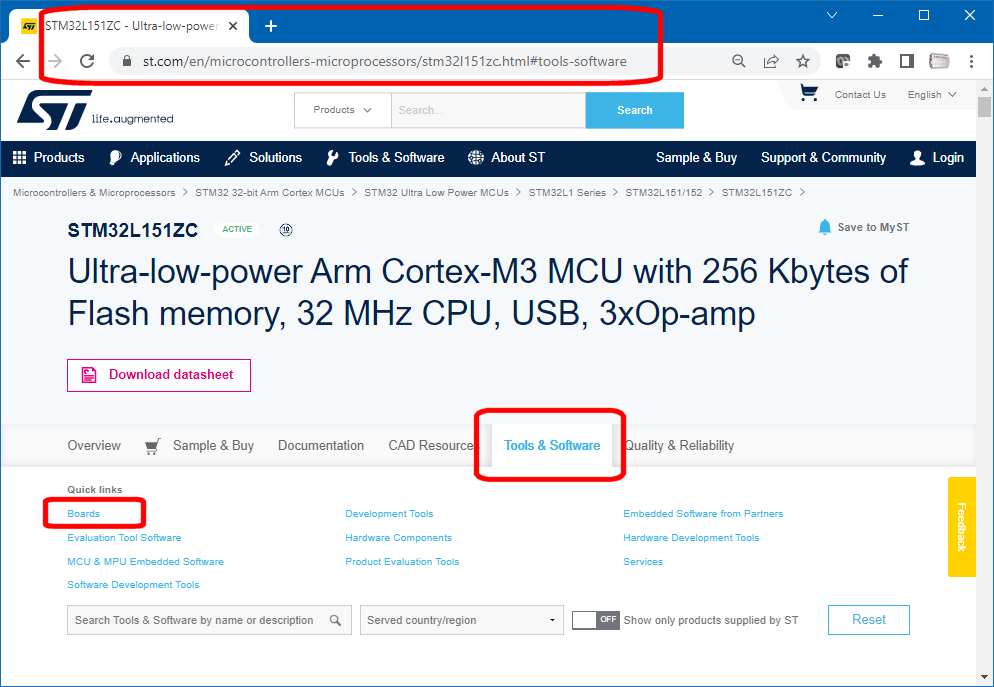This screenshot has height=687, width=994.
Task: Open MCU & MPU Embedded Software link
Action: point(146,562)
